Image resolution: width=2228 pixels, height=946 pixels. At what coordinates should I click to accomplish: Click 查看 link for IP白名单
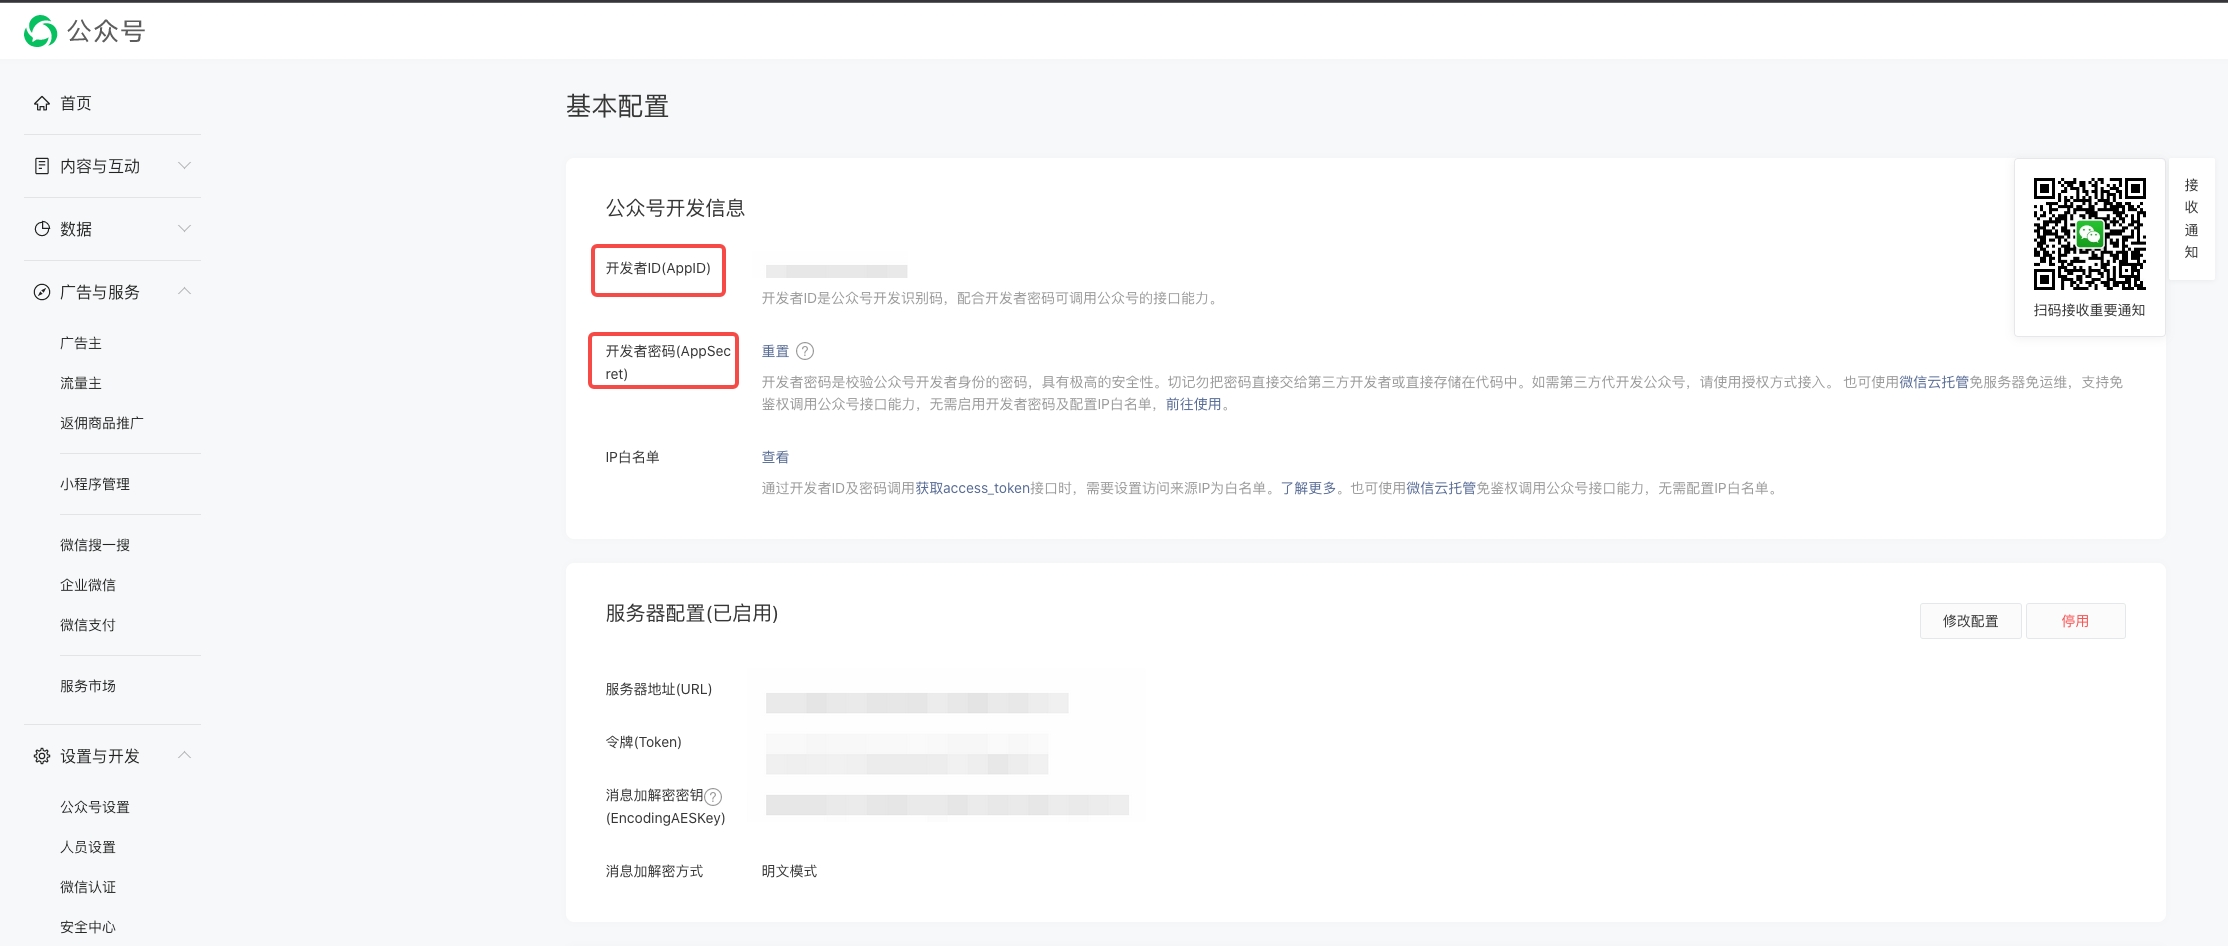pyautogui.click(x=775, y=457)
